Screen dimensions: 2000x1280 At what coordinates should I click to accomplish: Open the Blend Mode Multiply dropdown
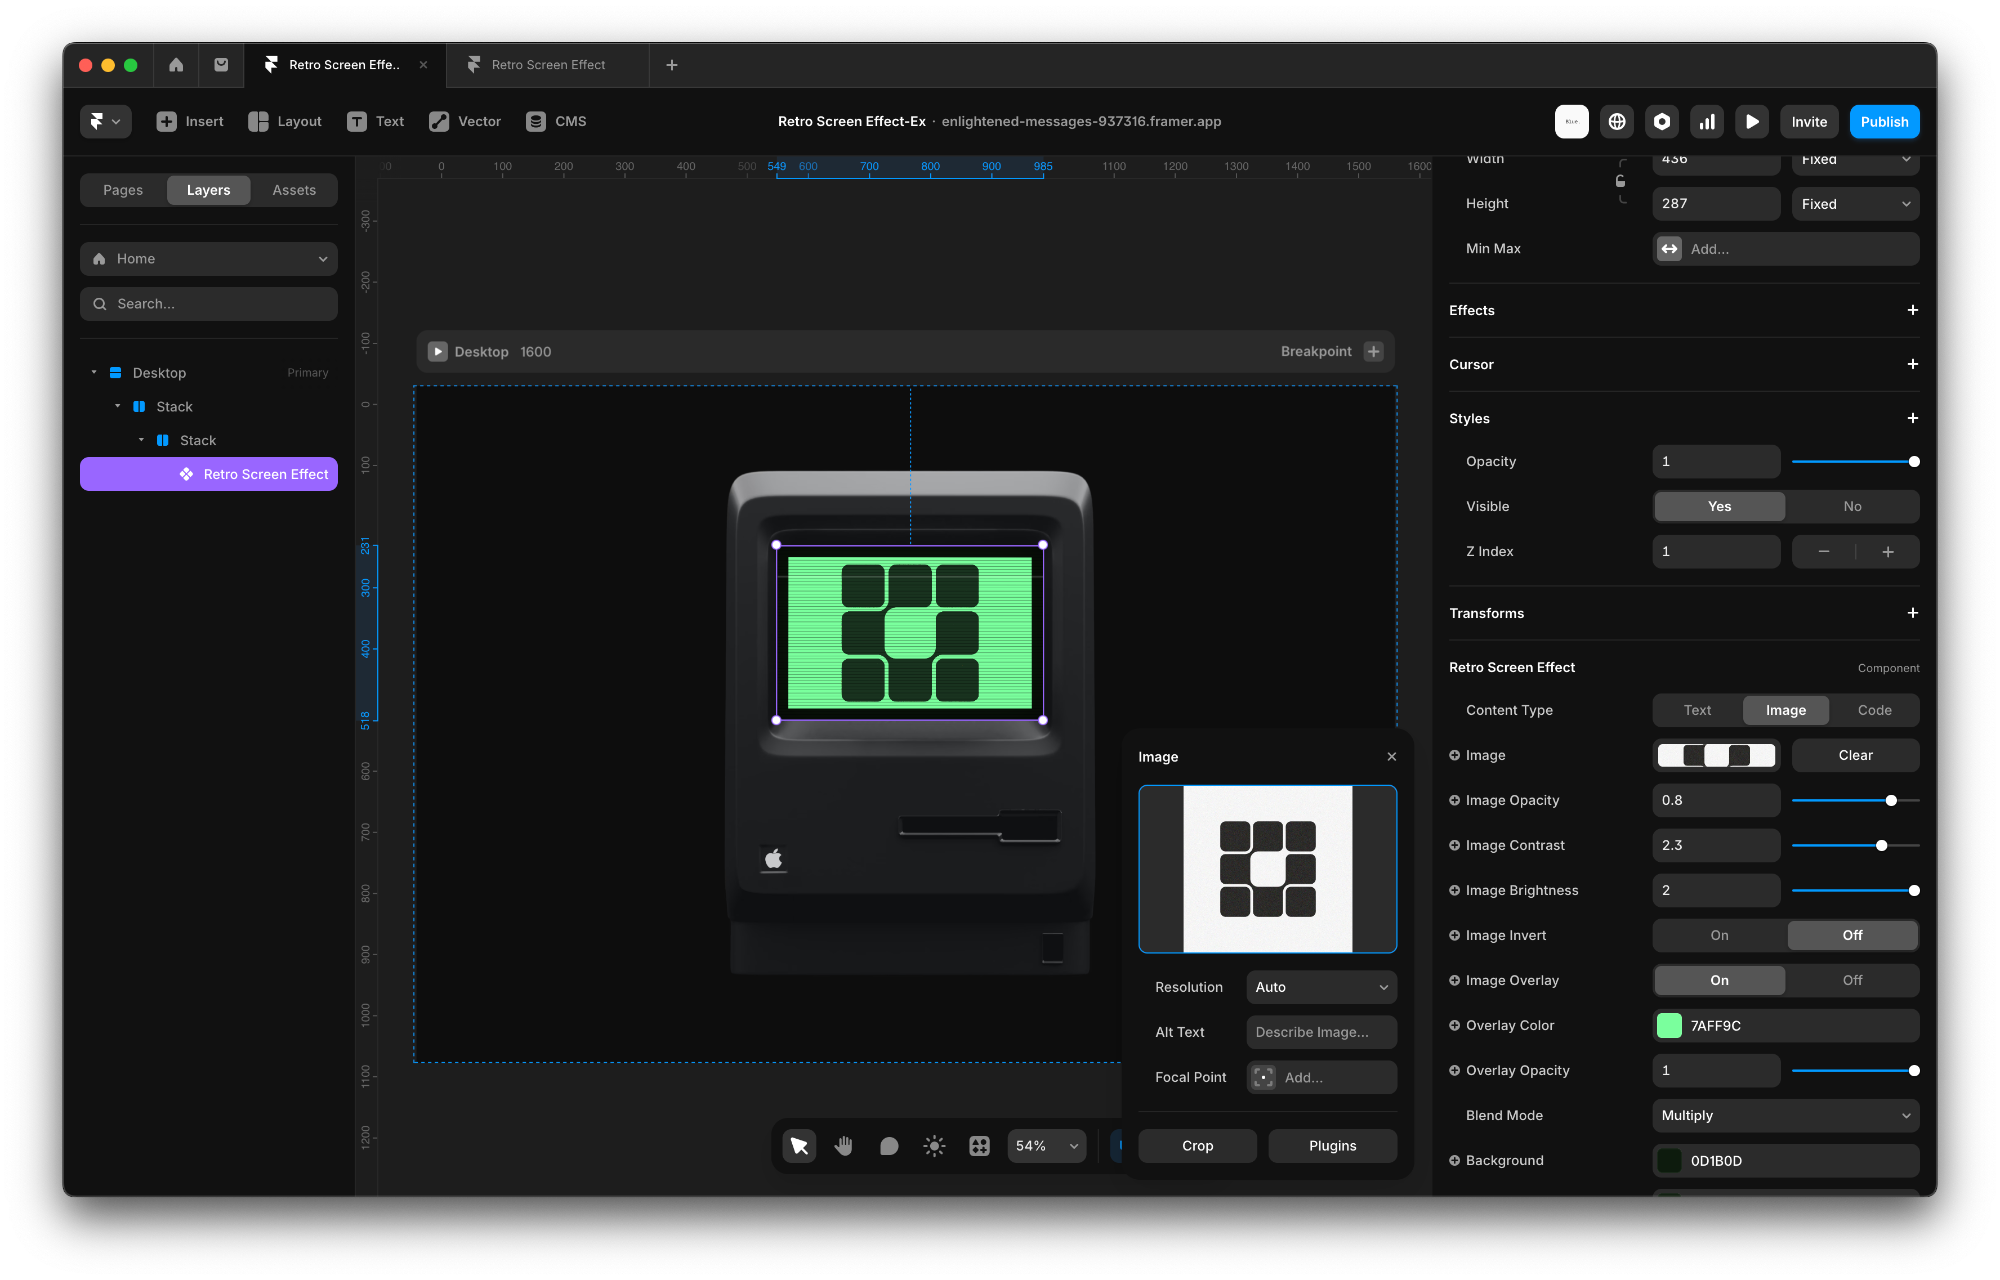pos(1785,1115)
